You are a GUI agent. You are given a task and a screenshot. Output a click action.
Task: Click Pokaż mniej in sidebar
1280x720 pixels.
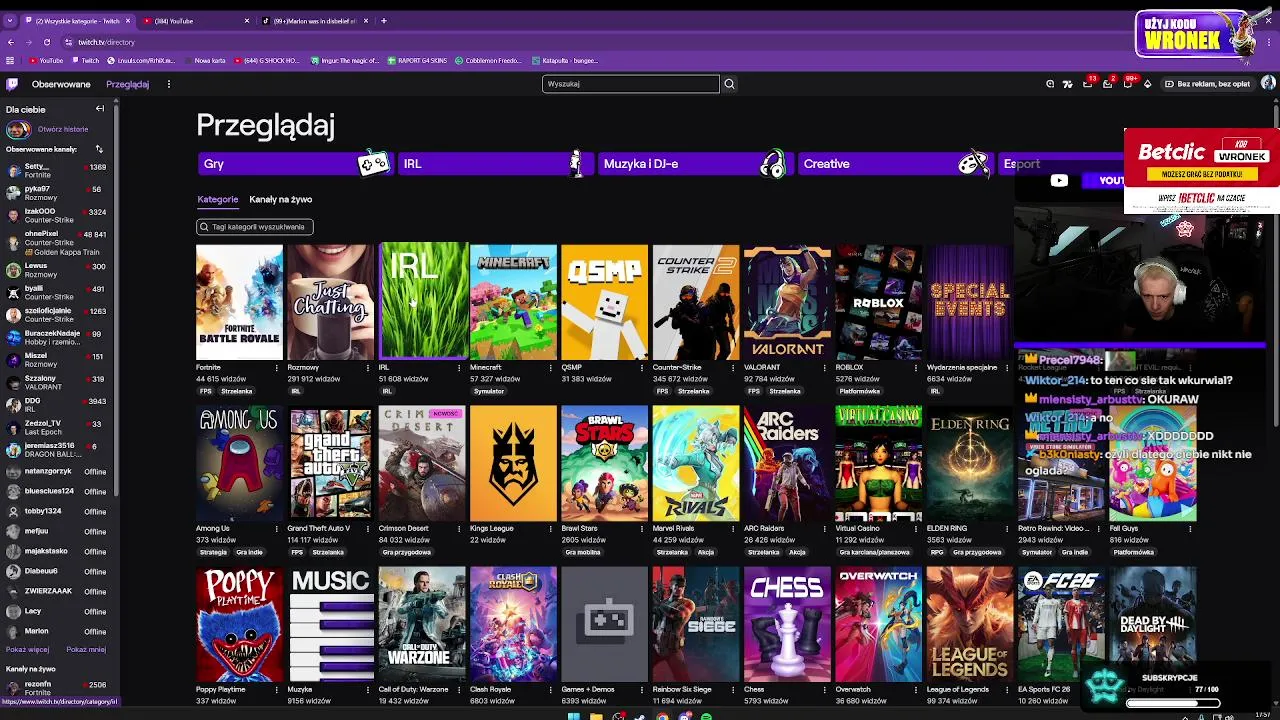pyautogui.click(x=86, y=649)
